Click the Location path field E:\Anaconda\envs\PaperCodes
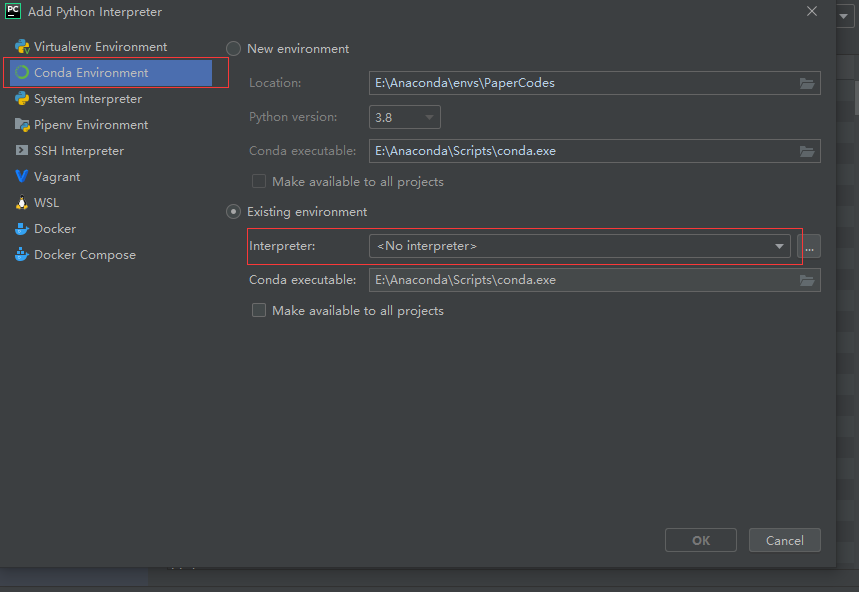859x592 pixels. pos(594,83)
